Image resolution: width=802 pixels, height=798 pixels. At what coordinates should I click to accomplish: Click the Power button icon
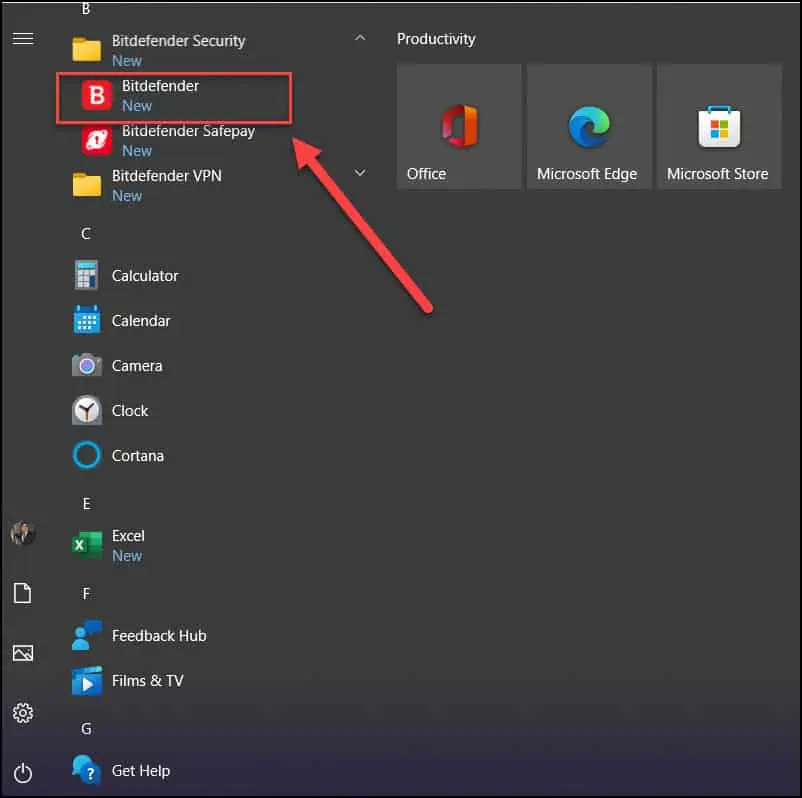pos(23,773)
